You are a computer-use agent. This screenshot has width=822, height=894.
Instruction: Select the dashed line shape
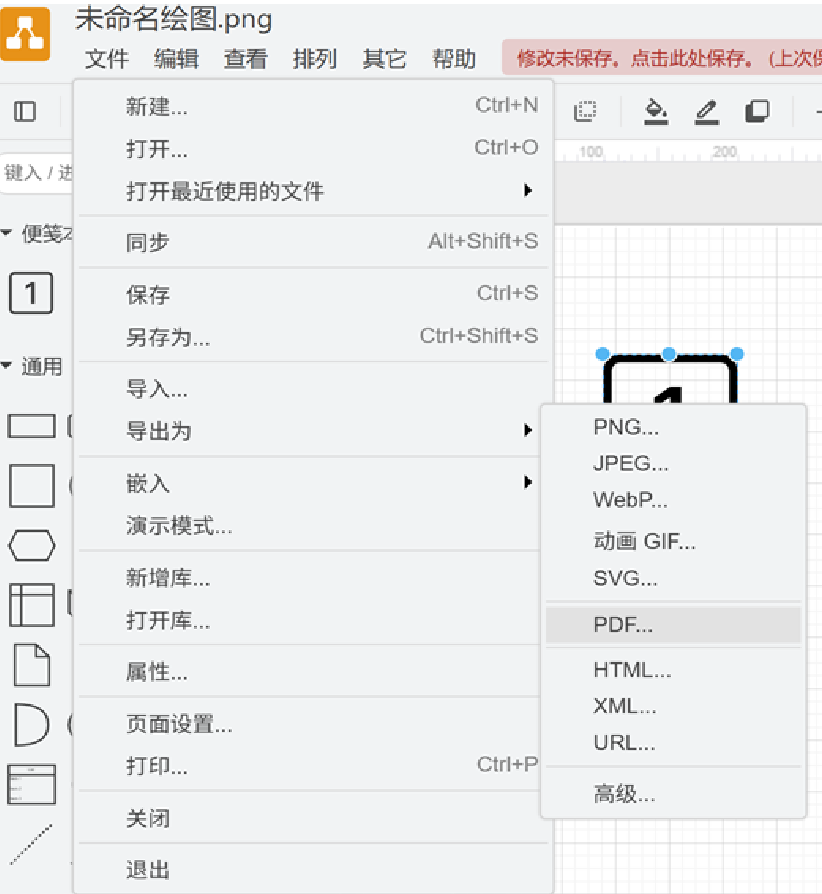click(x=31, y=844)
